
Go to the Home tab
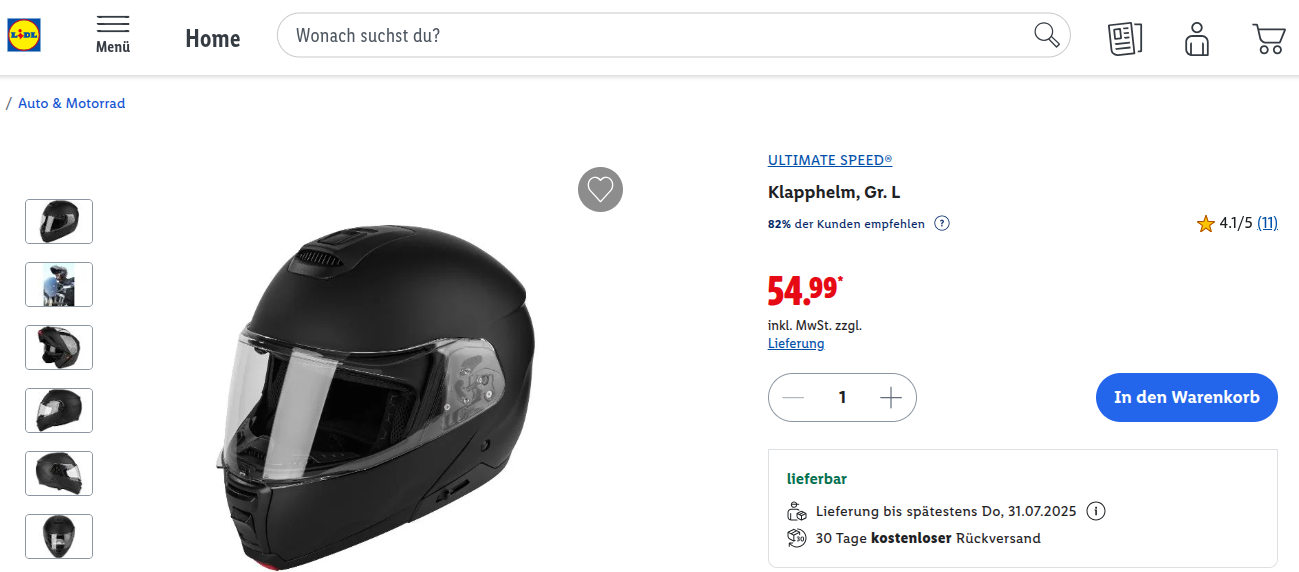(x=213, y=38)
